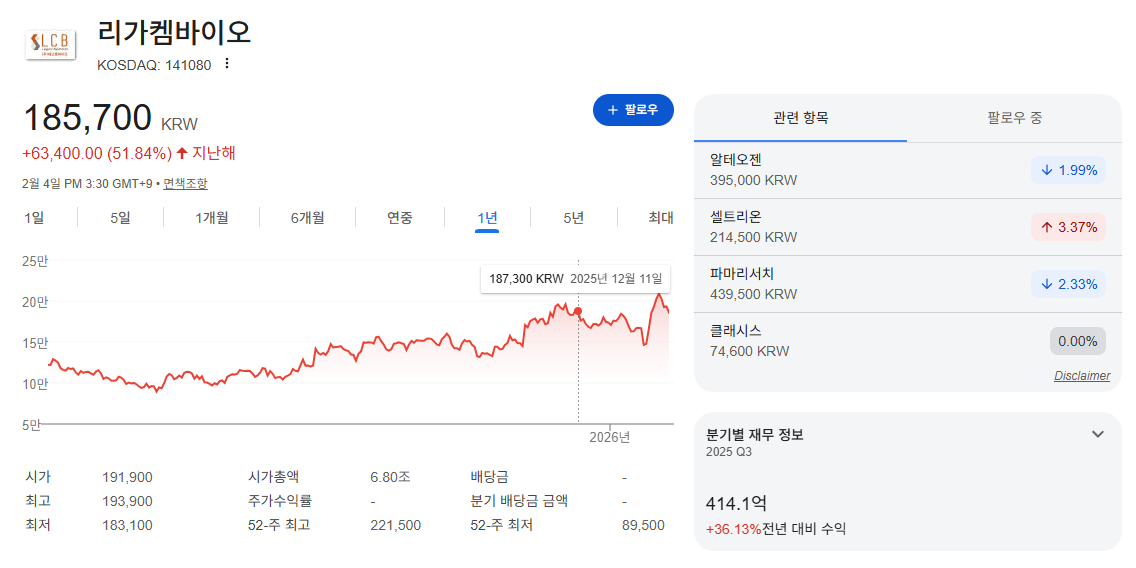Click the 최저 value 183,100

point(128,525)
